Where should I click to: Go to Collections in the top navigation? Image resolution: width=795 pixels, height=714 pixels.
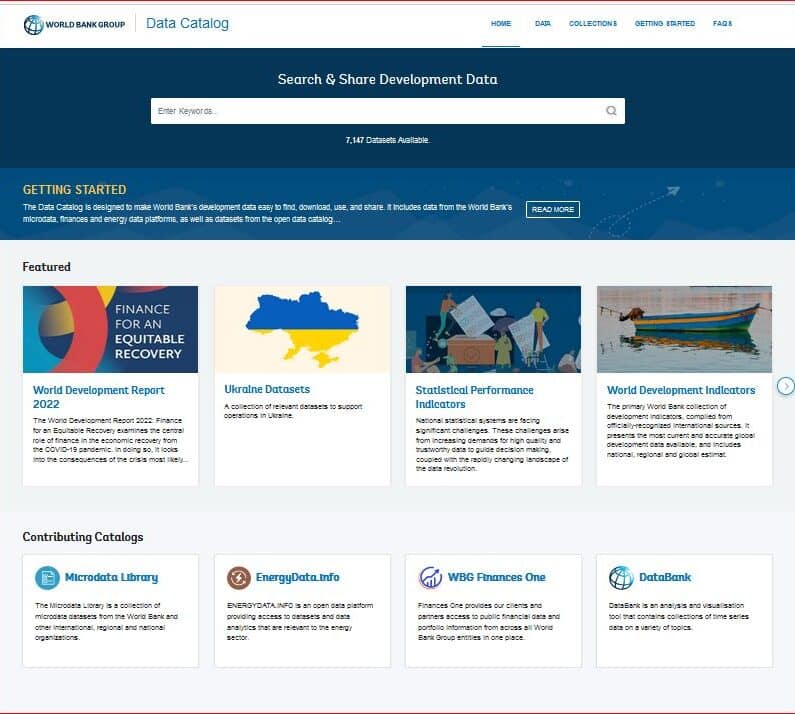(593, 23)
